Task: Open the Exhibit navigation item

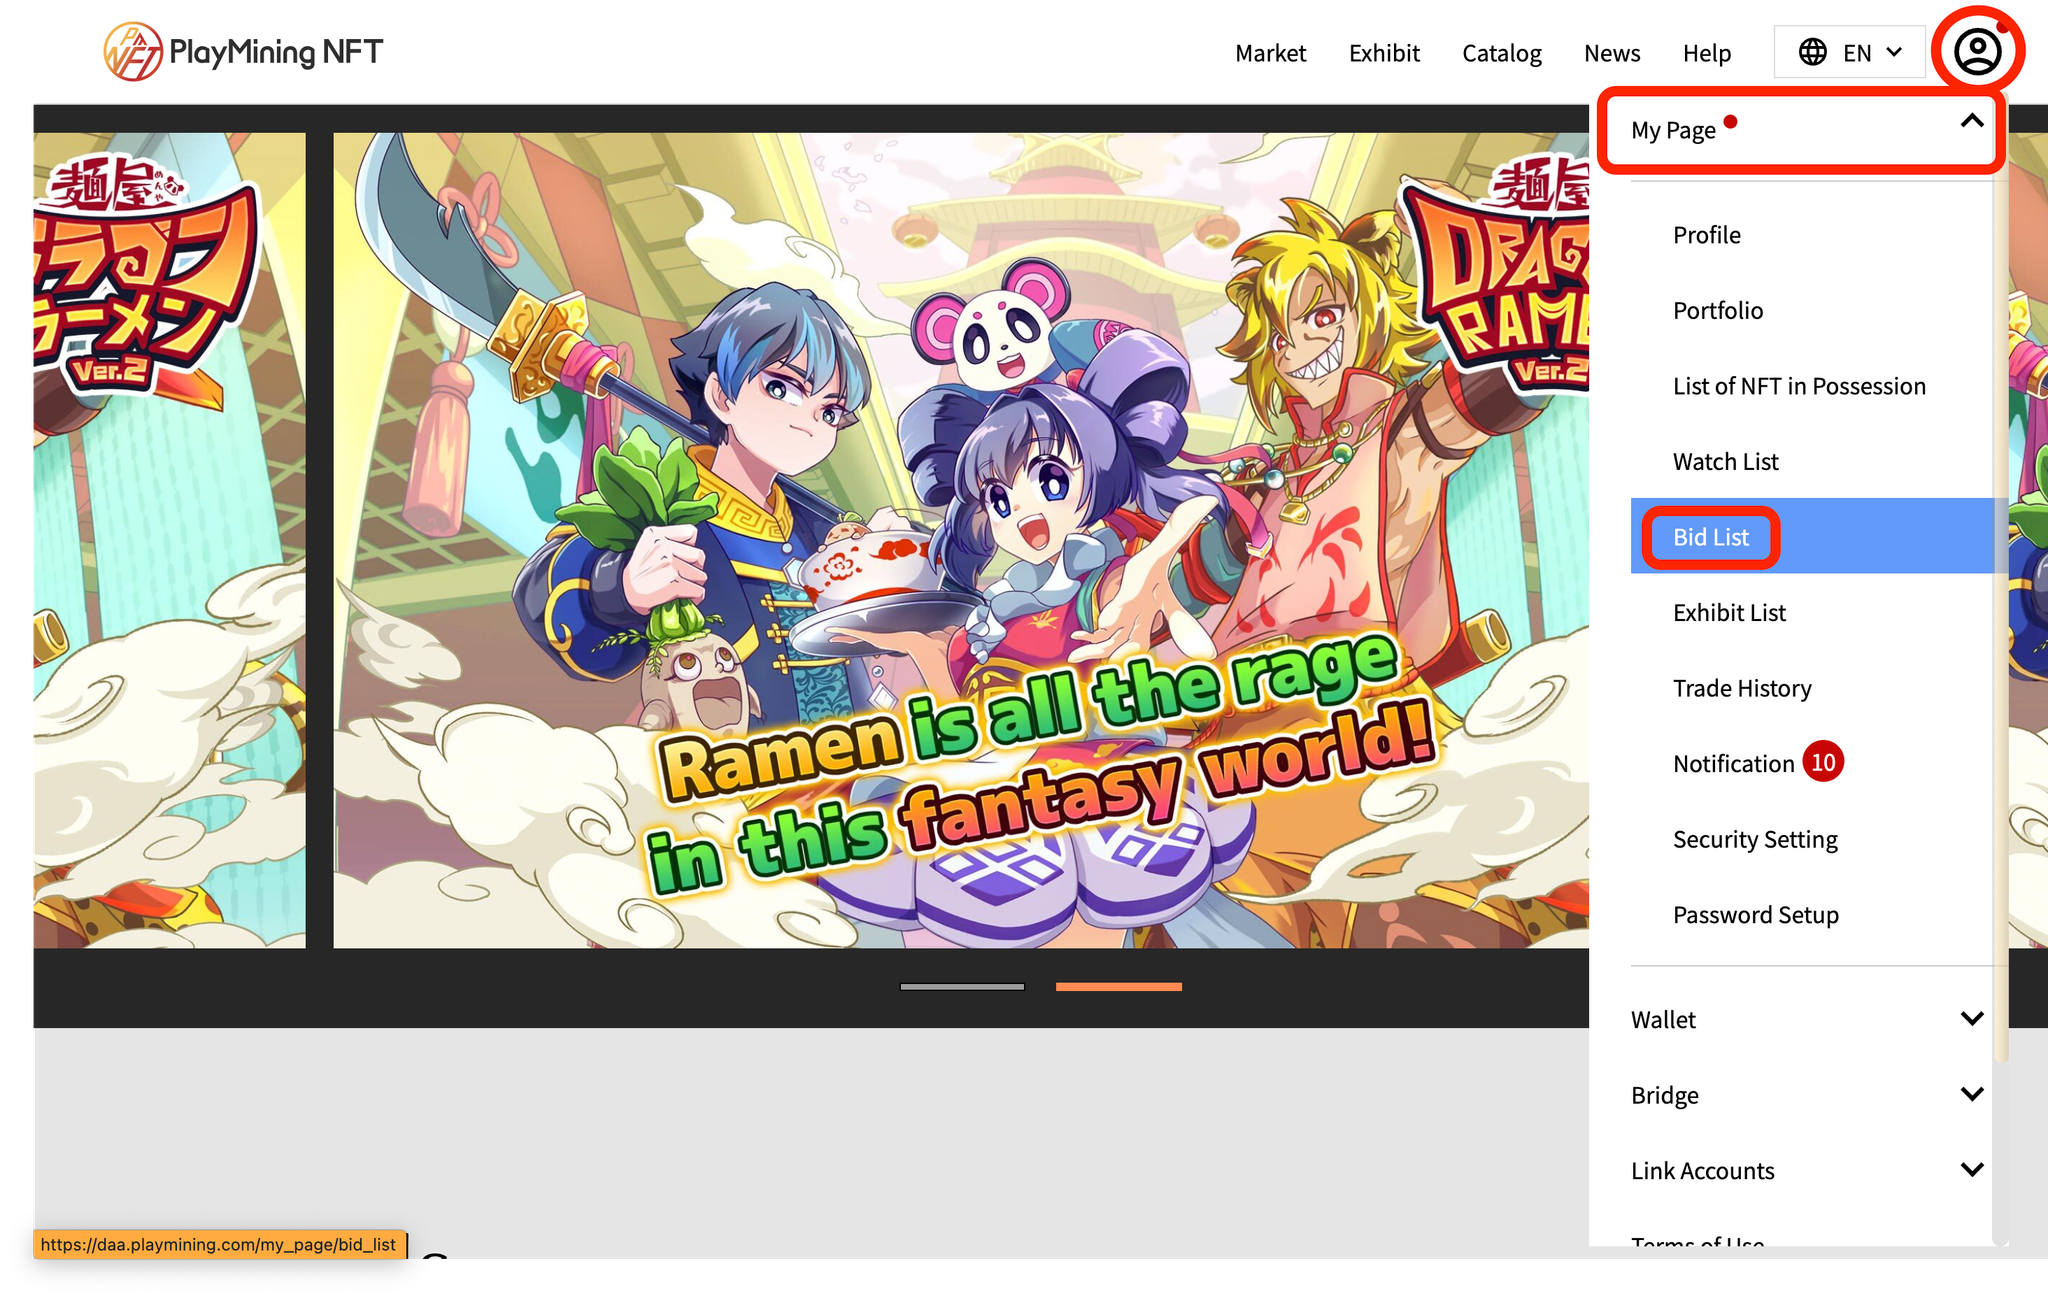Action: 1383,53
